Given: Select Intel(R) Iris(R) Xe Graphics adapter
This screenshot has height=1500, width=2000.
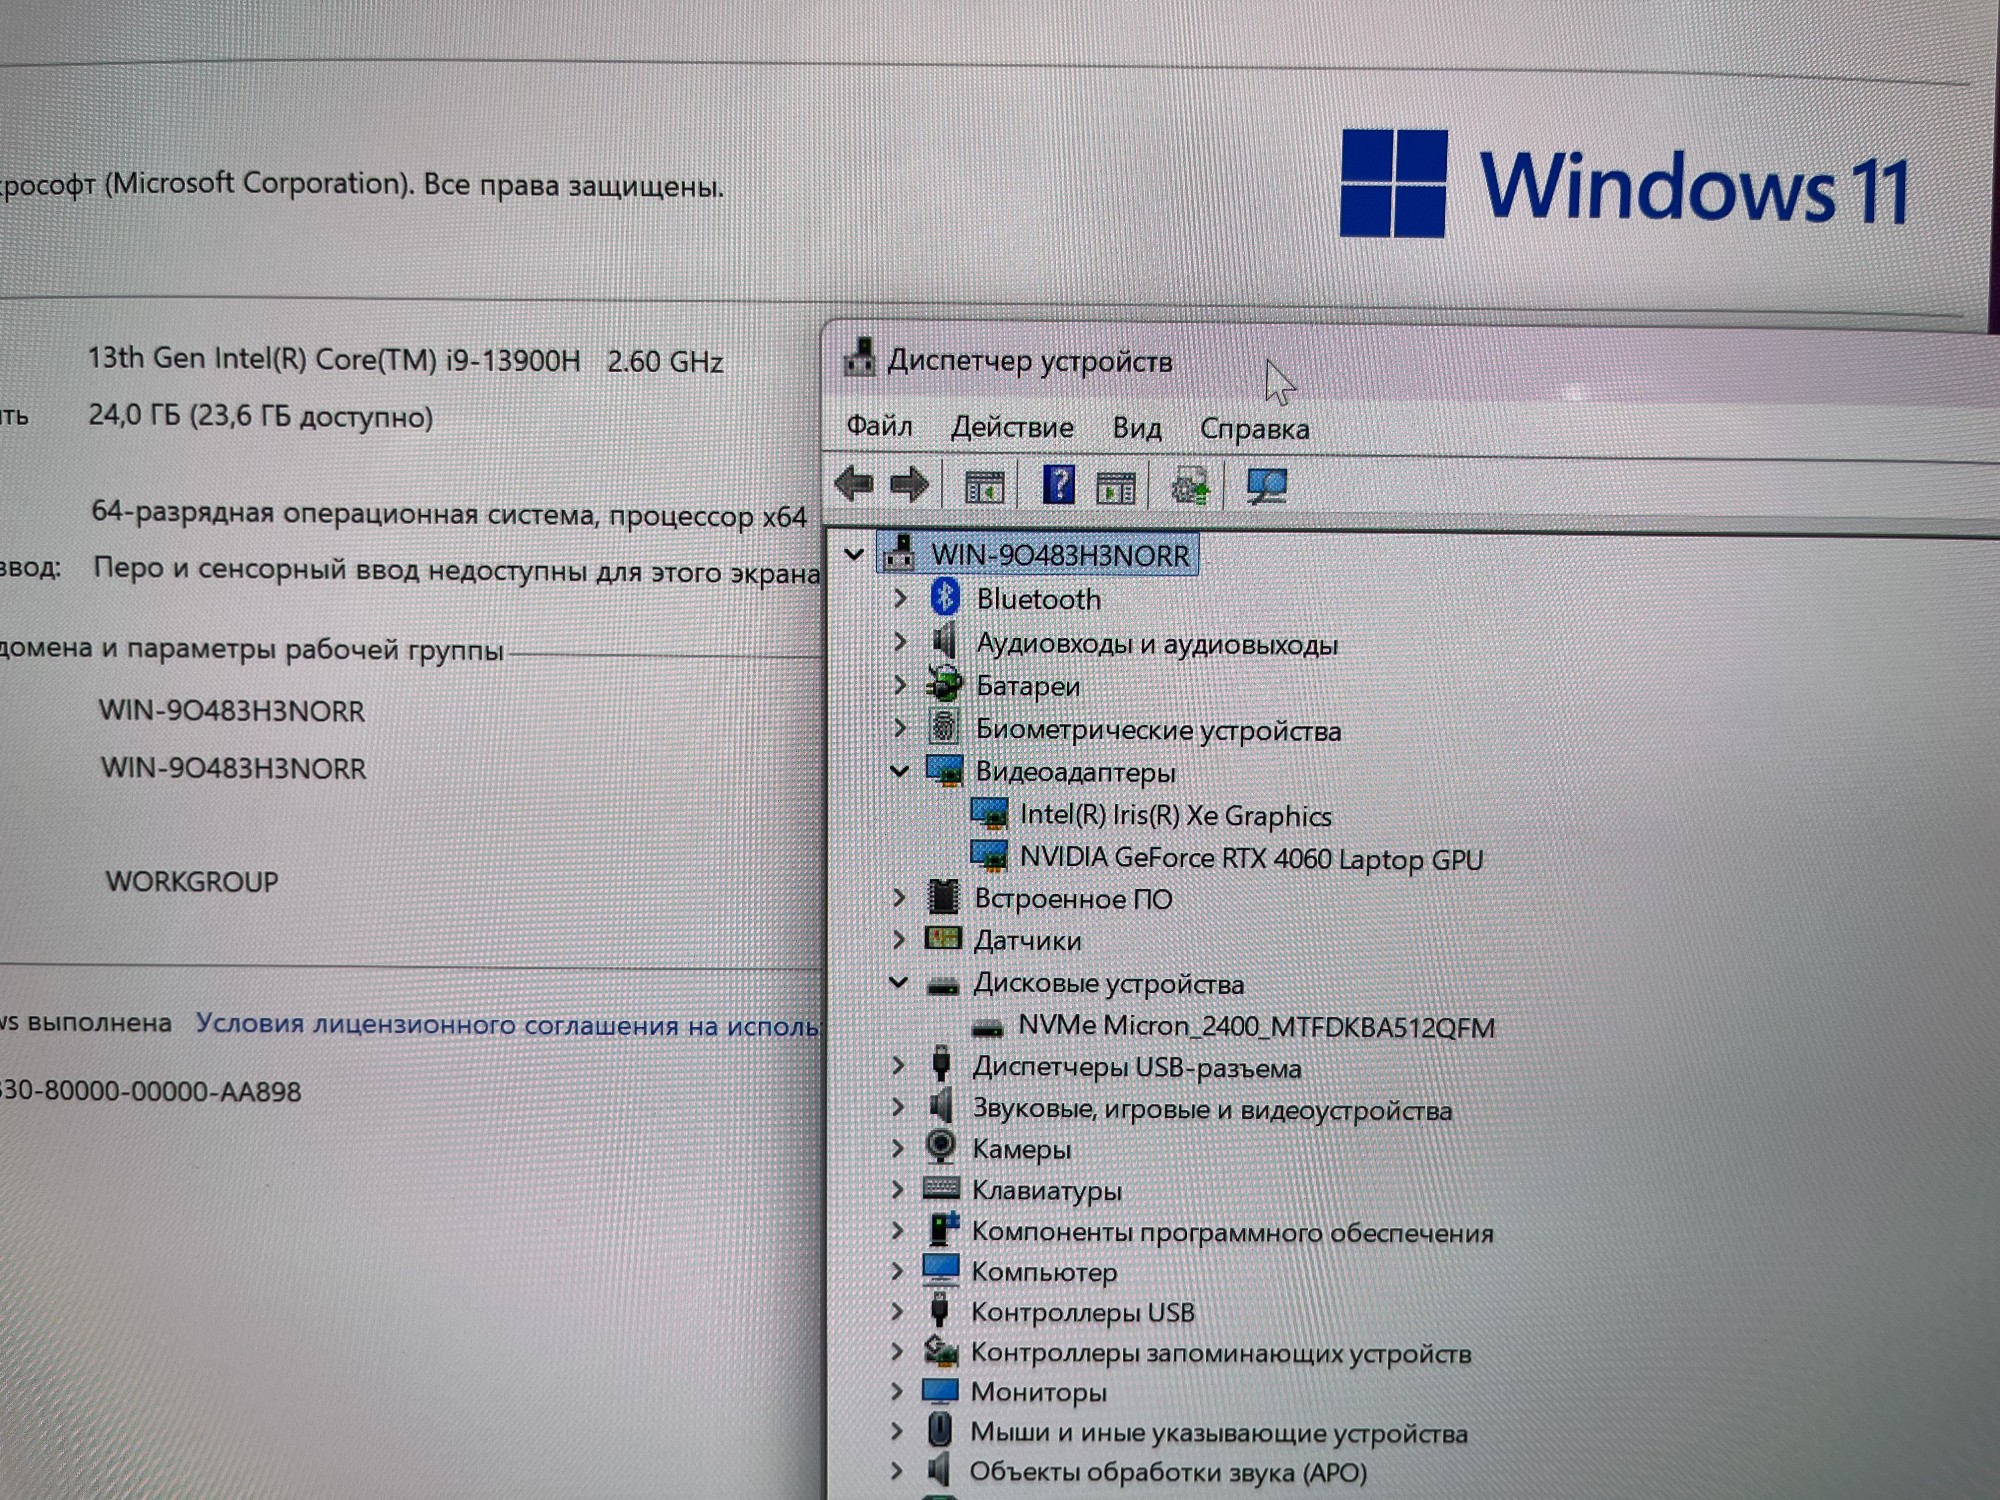Looking at the screenshot, I should click(1174, 816).
